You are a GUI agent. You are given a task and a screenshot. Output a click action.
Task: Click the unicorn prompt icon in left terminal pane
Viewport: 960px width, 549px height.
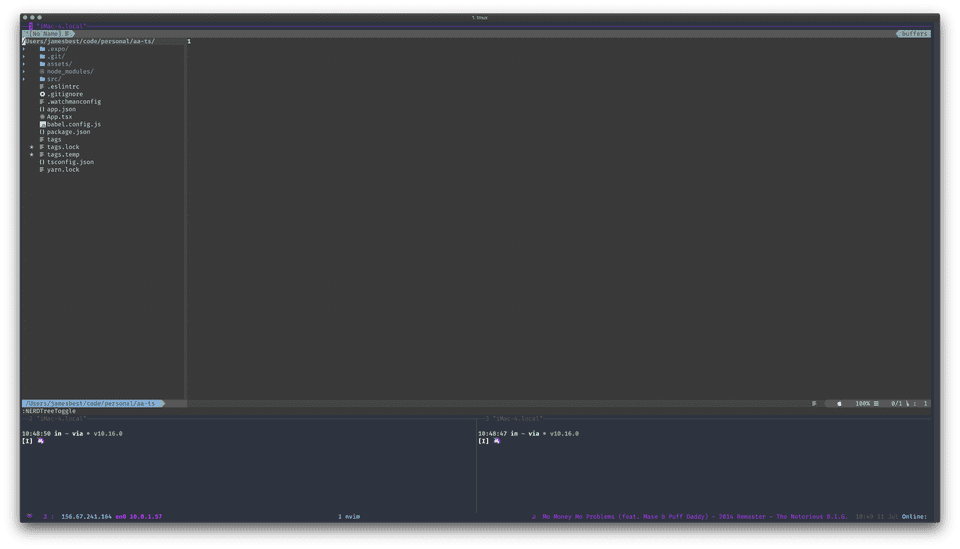[41, 441]
